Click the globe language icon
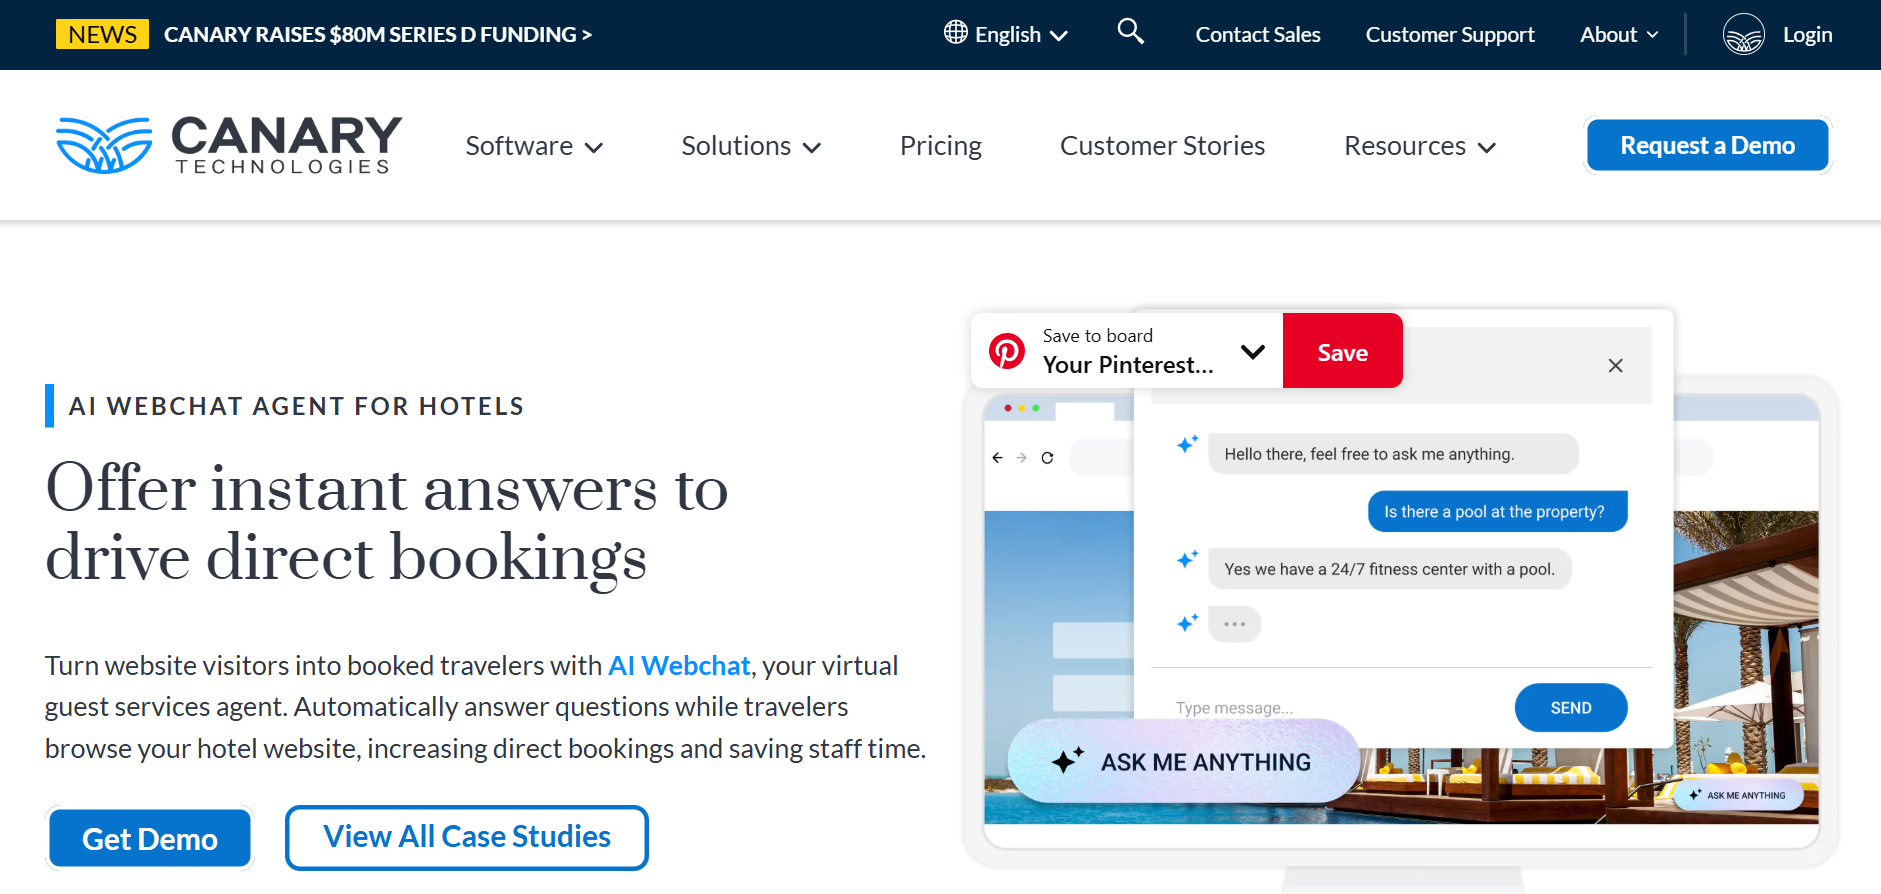Viewport: 1881px width, 894px height. coord(956,32)
